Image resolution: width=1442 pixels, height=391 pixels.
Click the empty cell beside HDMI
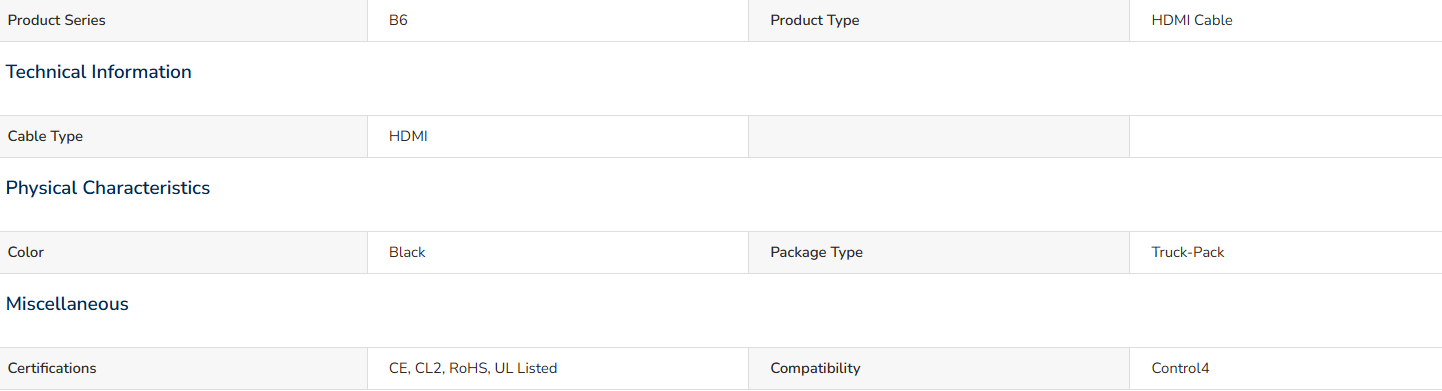(939, 136)
